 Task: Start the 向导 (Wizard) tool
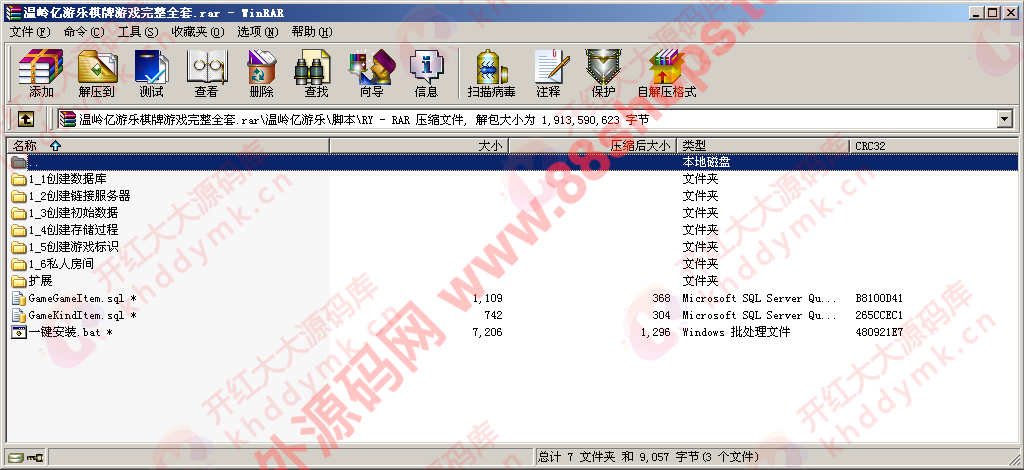[x=371, y=74]
